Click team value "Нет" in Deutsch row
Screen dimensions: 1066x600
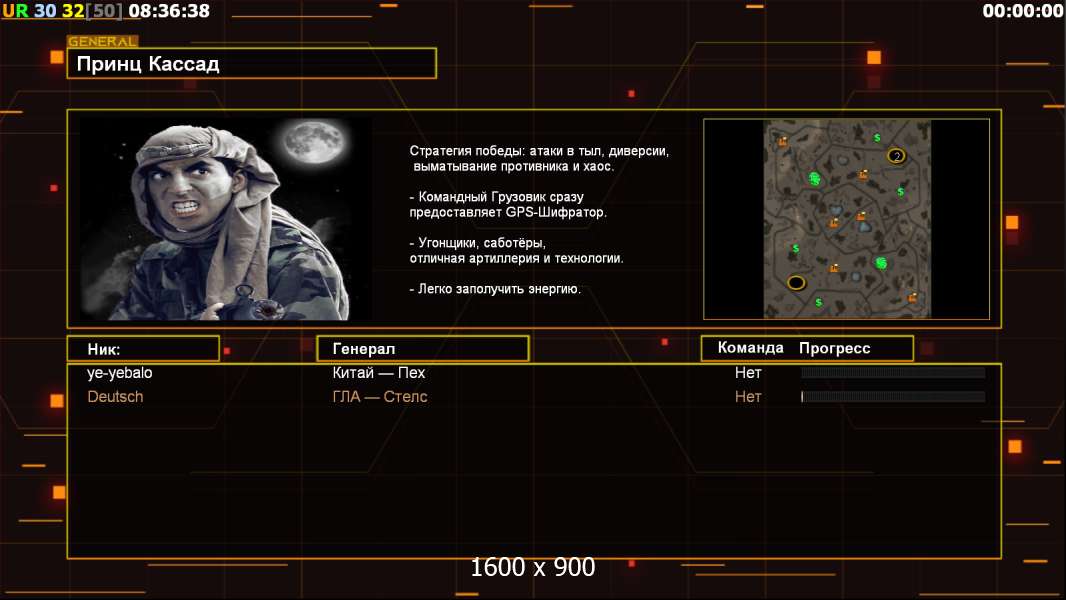point(748,396)
